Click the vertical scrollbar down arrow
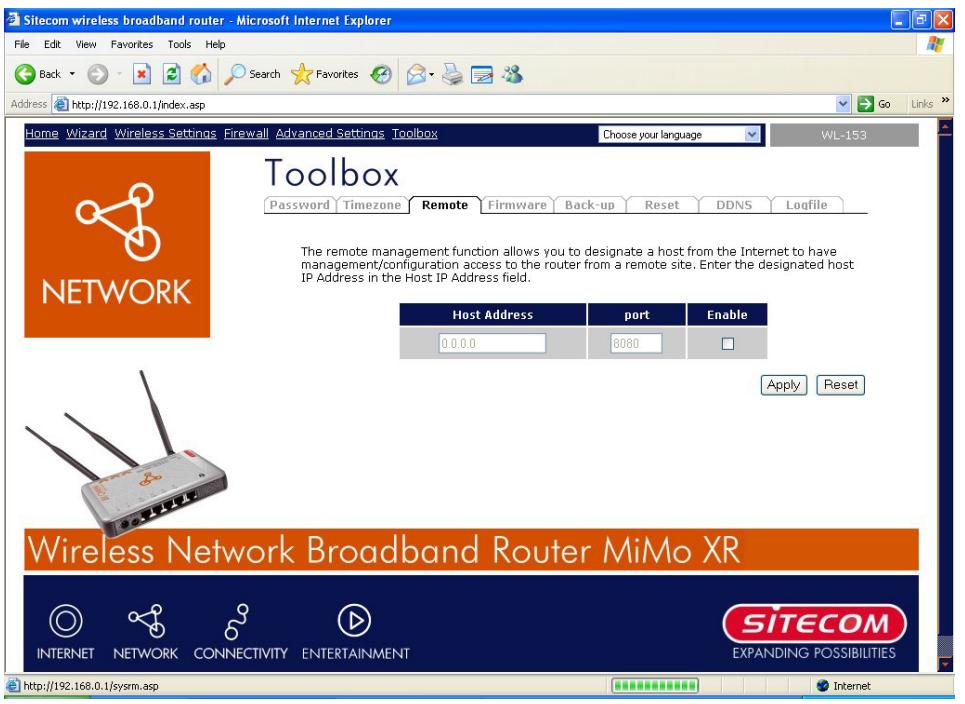Image resolution: width=965 pixels, height=704 pixels. [x=945, y=665]
